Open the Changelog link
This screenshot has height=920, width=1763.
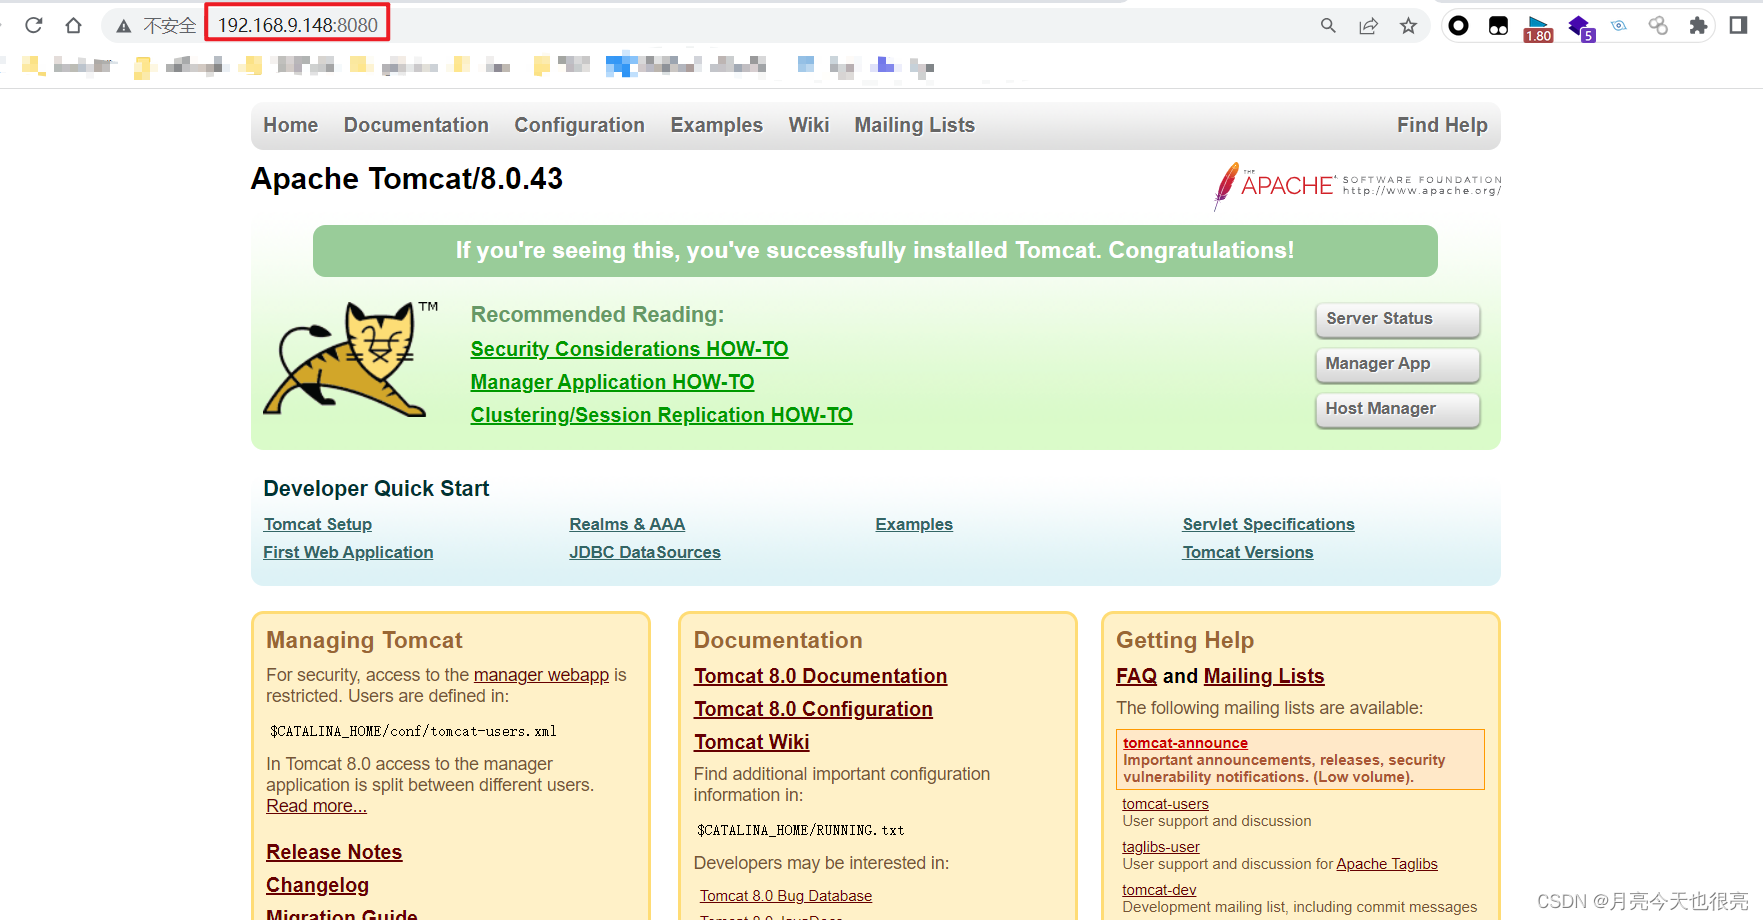pyautogui.click(x=317, y=885)
